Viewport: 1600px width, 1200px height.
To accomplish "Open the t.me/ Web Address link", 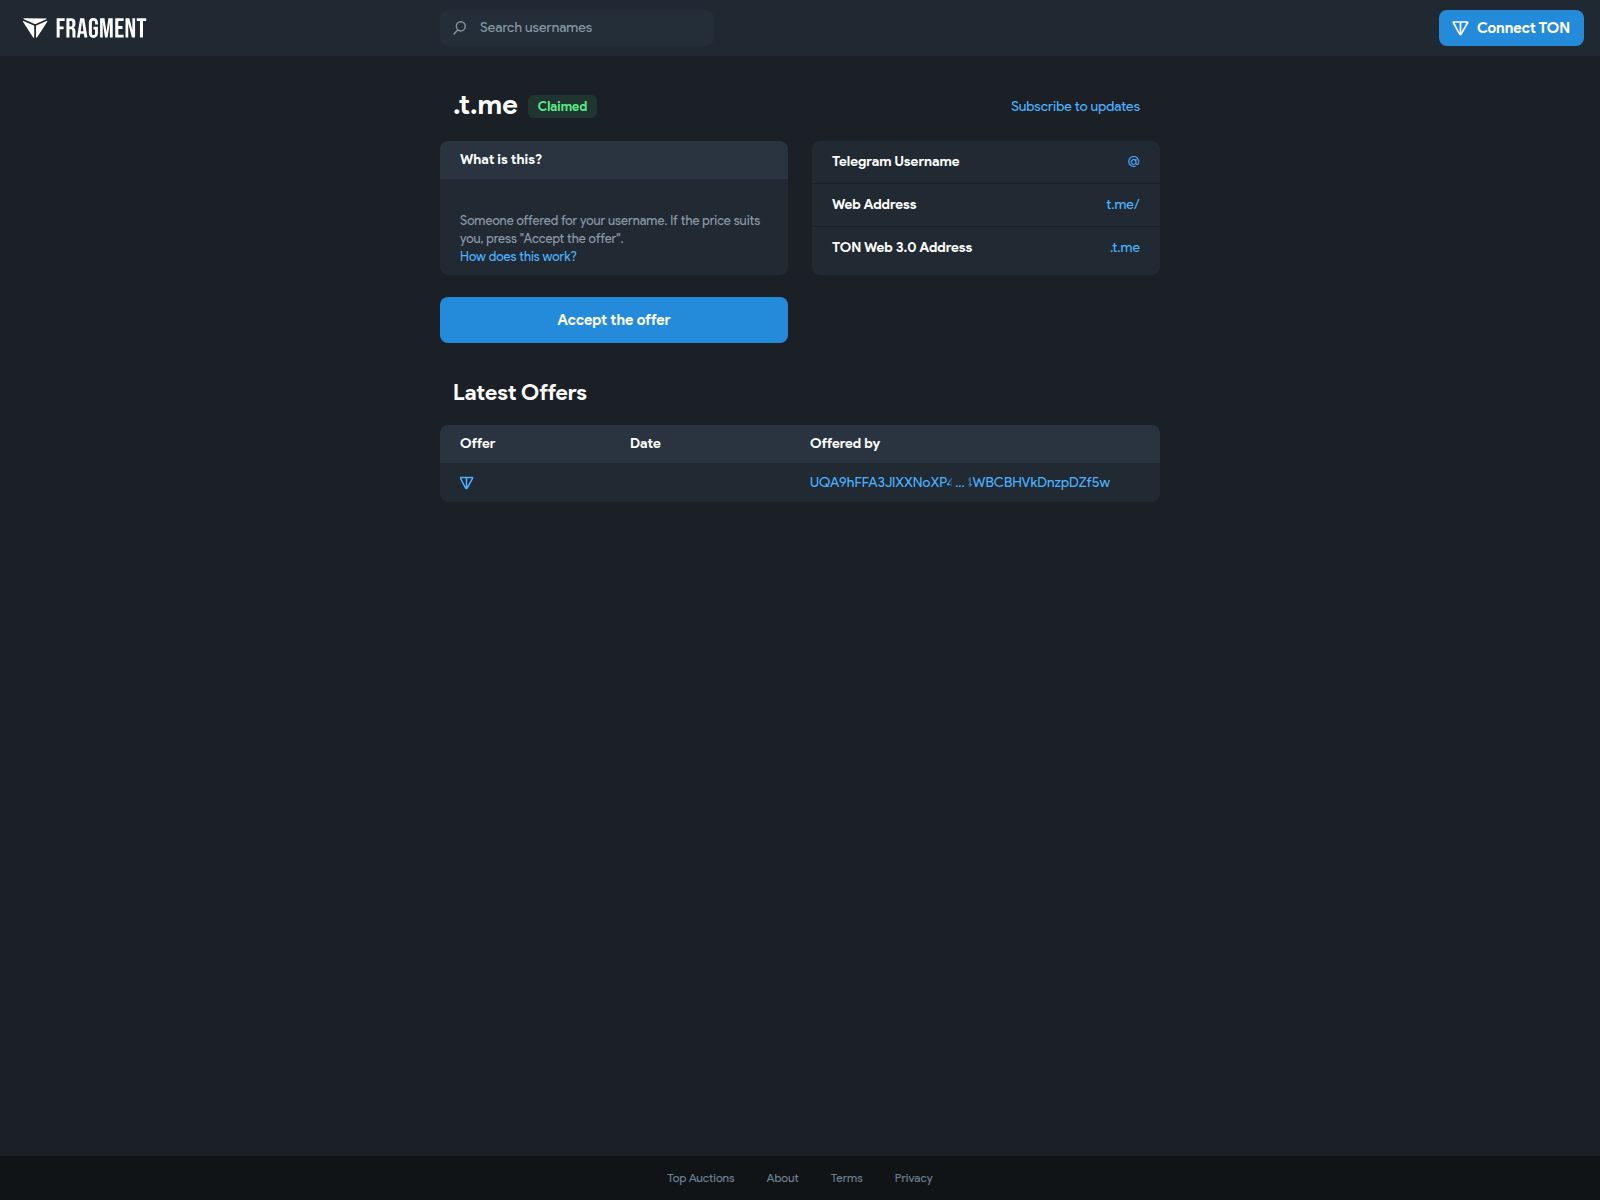I will (x=1122, y=204).
